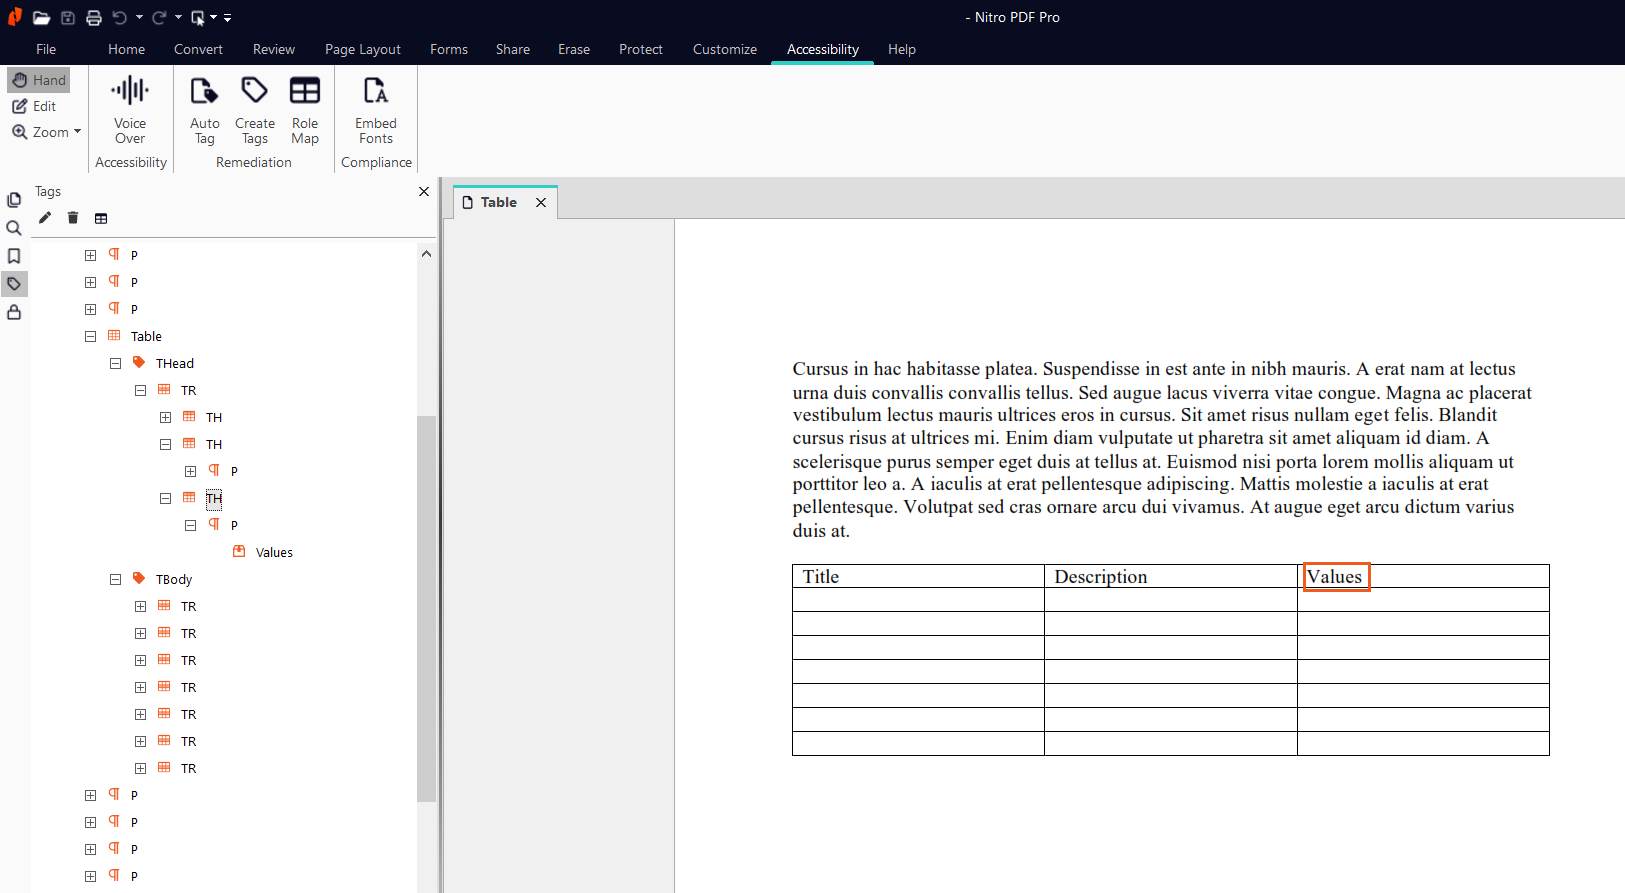The width and height of the screenshot is (1625, 893).
Task: Delete the selected tag with the trash icon
Action: click(x=73, y=218)
